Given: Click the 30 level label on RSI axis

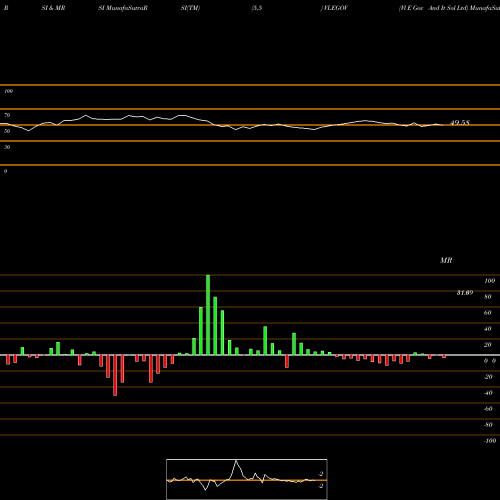Looking at the screenshot, I should point(7,147).
